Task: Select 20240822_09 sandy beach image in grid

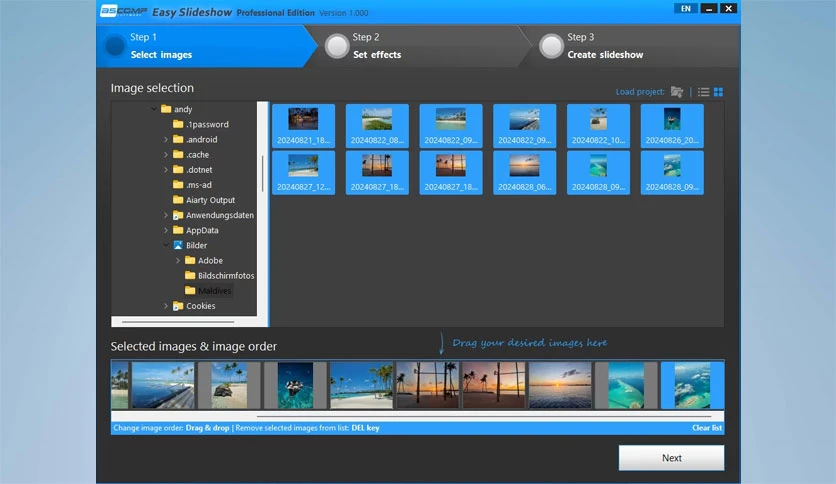Action: [x=451, y=126]
